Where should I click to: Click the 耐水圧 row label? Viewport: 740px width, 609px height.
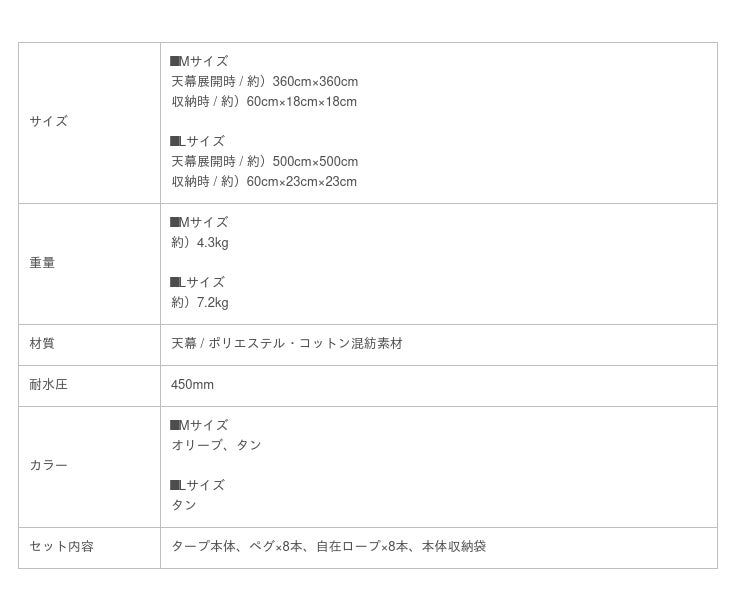49,385
